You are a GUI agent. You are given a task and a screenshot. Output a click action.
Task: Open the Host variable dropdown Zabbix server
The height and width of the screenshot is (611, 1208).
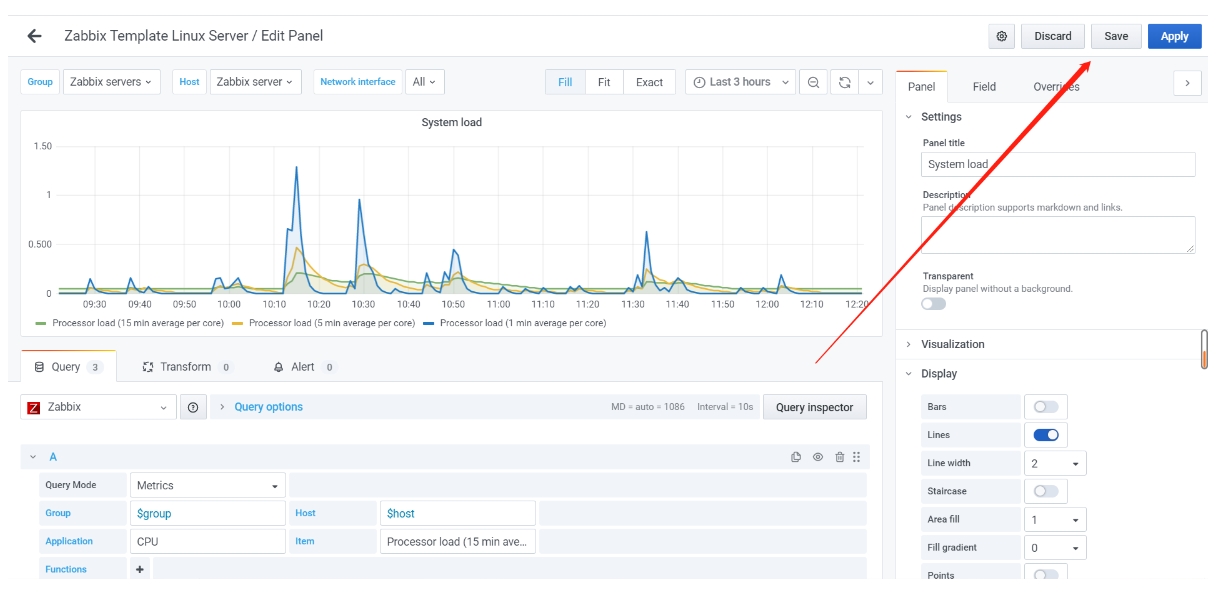[x=255, y=82]
